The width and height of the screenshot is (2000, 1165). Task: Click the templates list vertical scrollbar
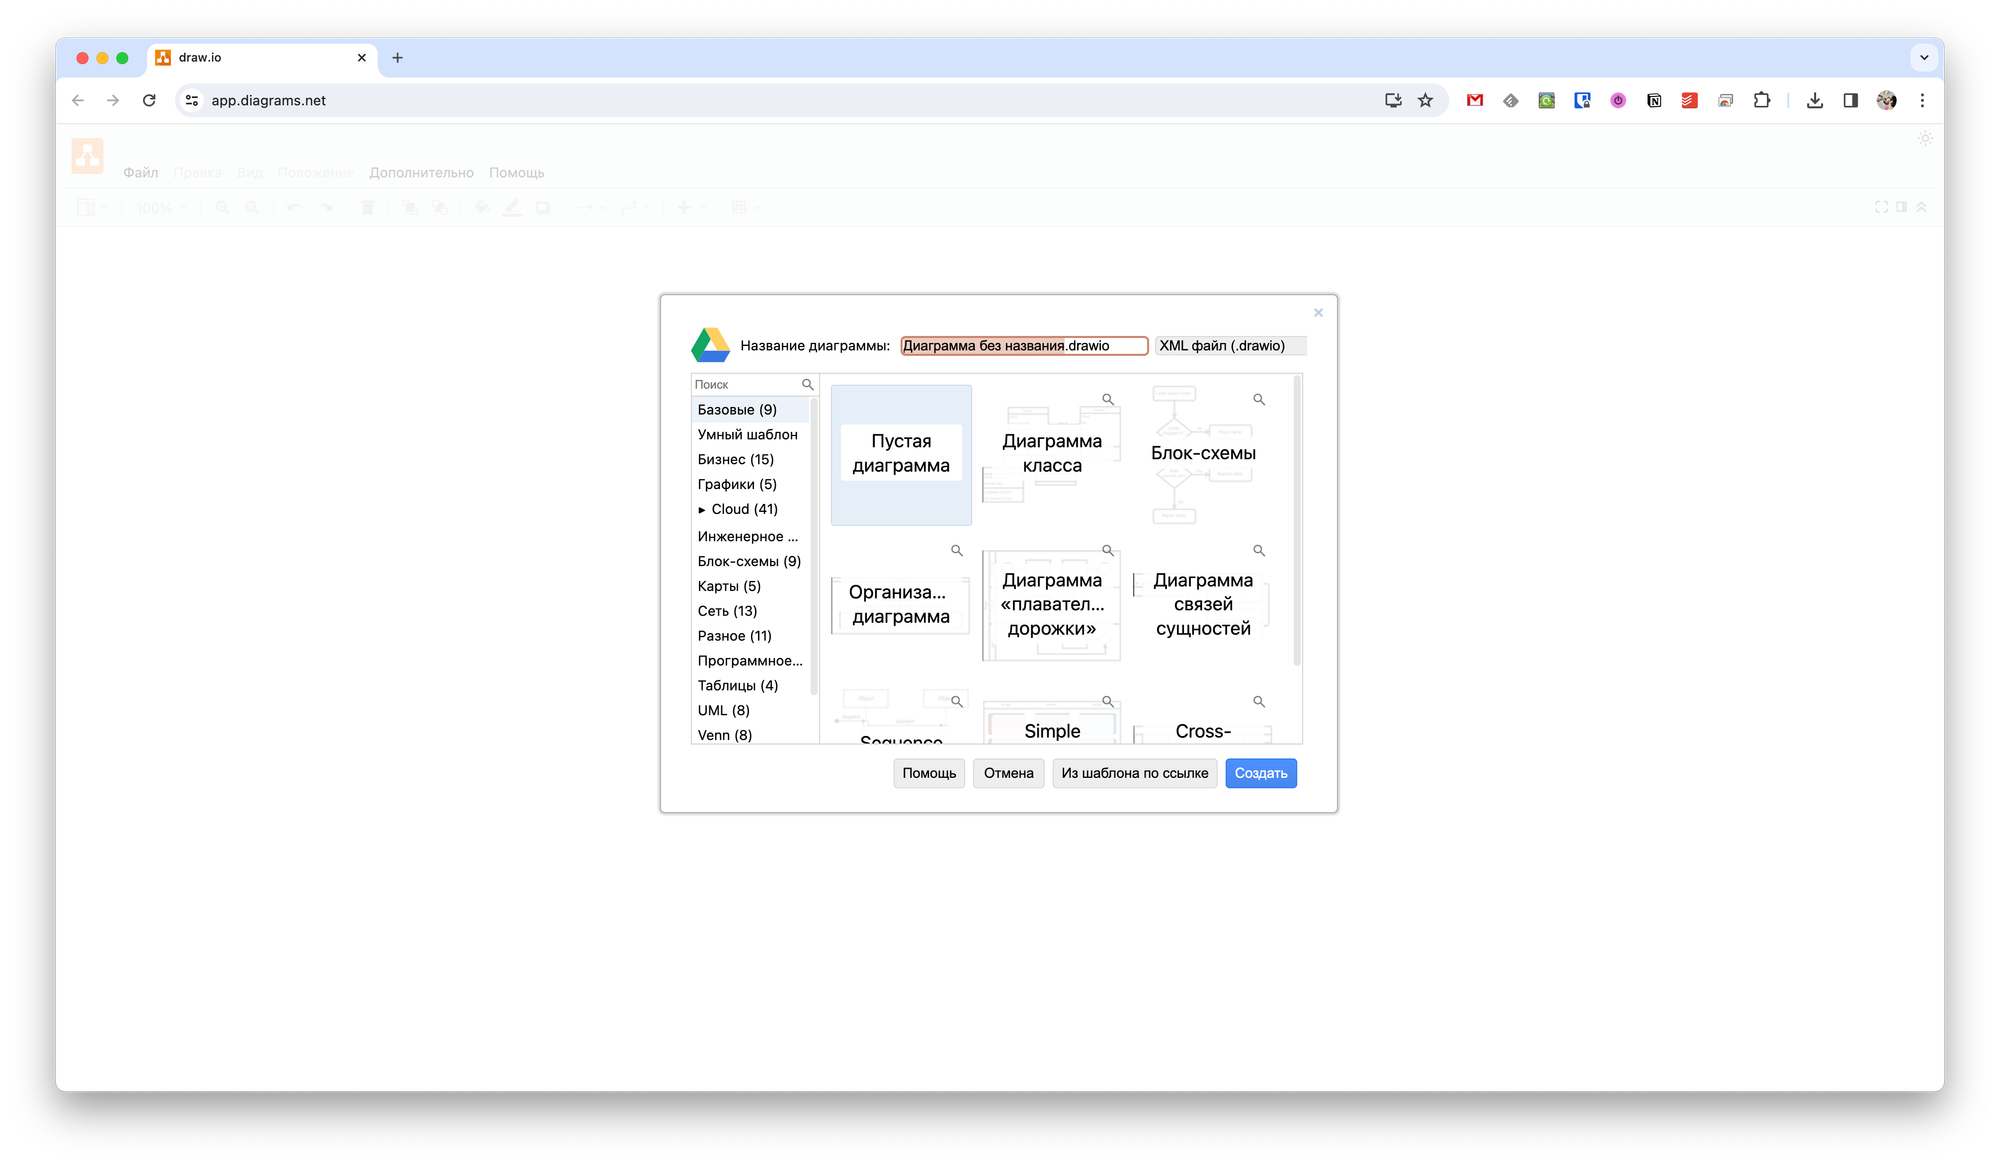(1297, 520)
